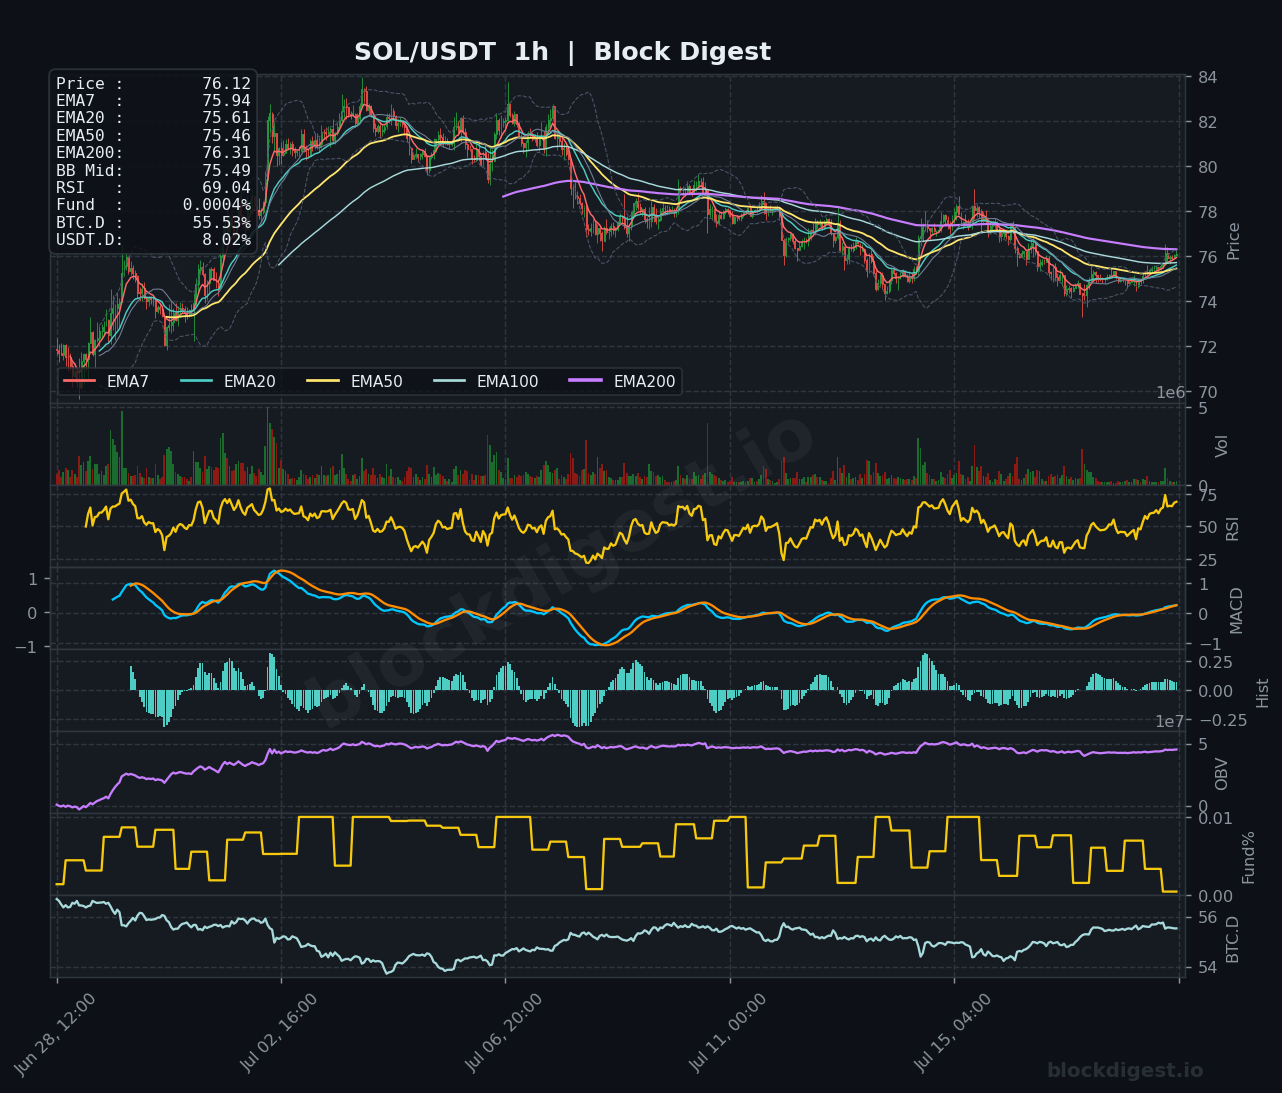
Task: Select the Price value 76.12 row
Action: click(x=153, y=84)
